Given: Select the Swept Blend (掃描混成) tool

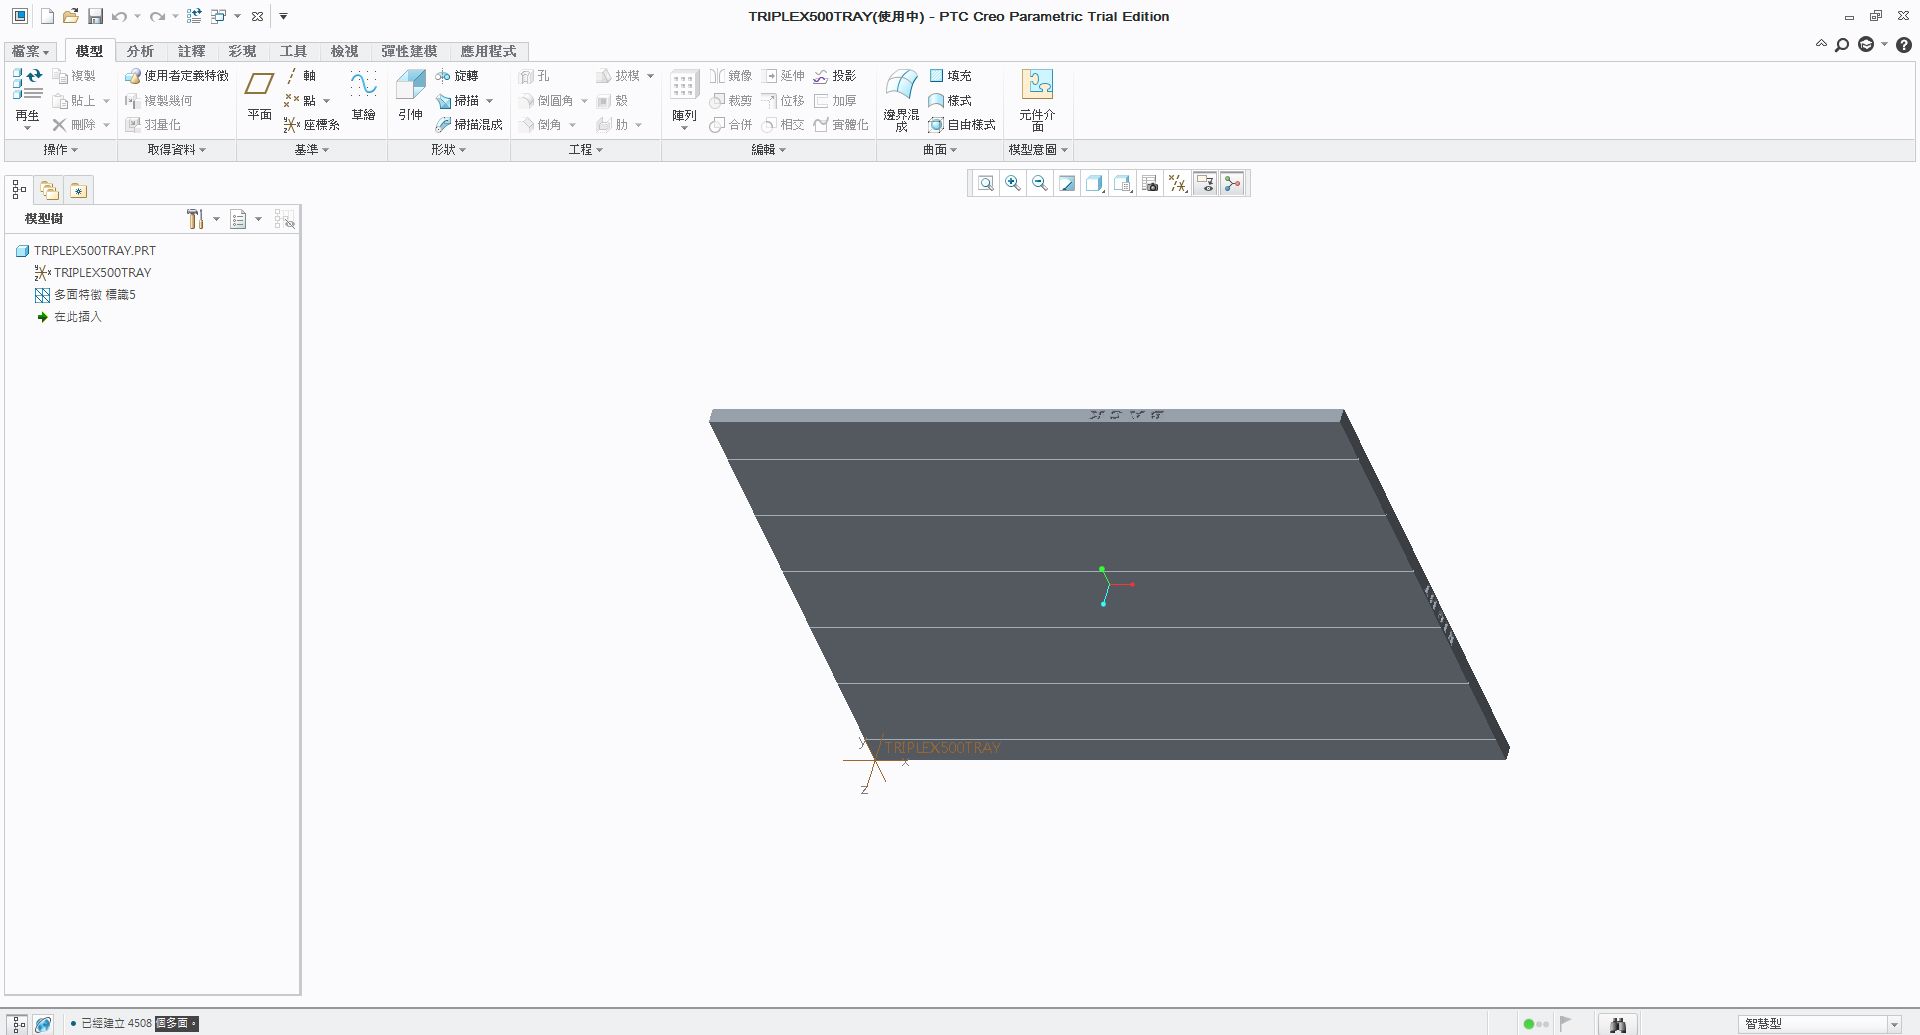Looking at the screenshot, I should [469, 125].
